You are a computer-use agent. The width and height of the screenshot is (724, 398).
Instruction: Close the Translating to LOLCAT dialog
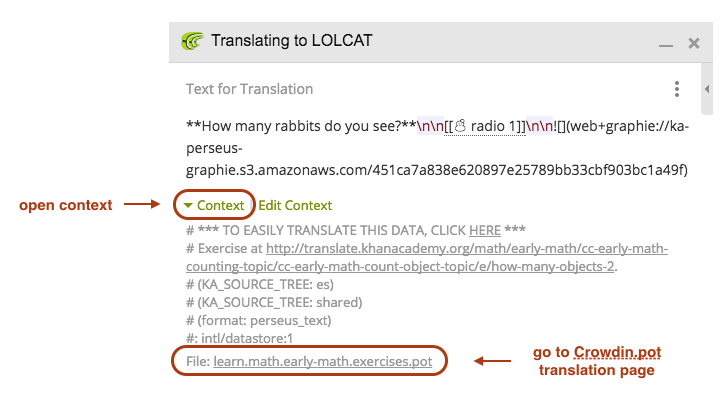point(694,43)
